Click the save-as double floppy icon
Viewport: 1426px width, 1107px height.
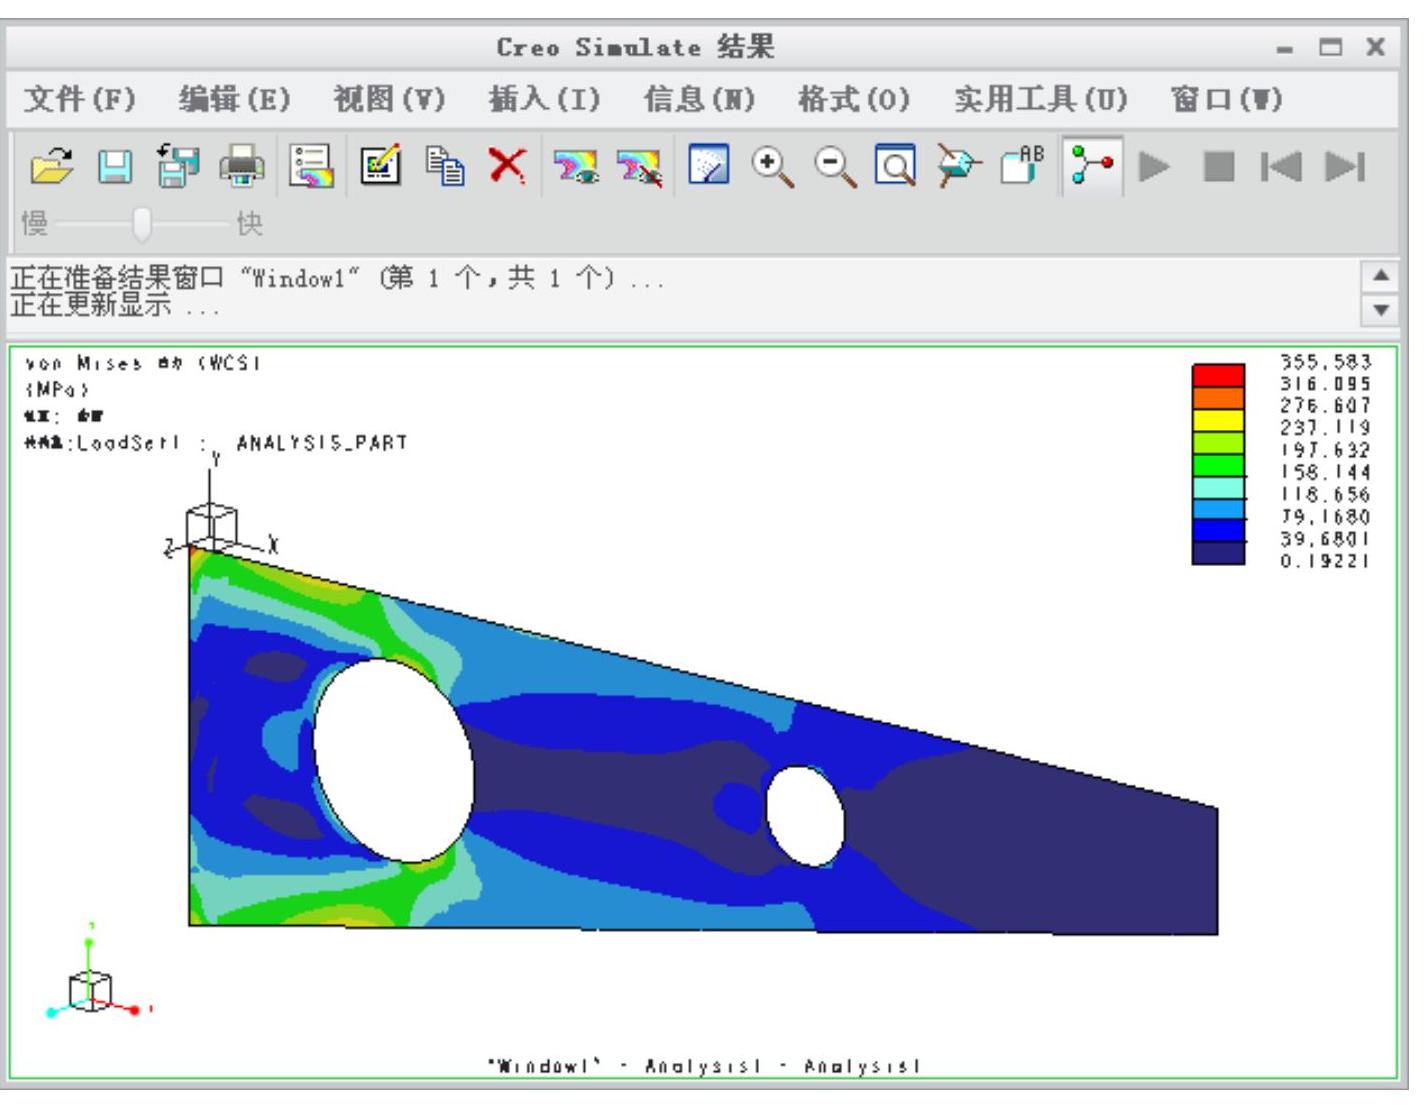[178, 166]
